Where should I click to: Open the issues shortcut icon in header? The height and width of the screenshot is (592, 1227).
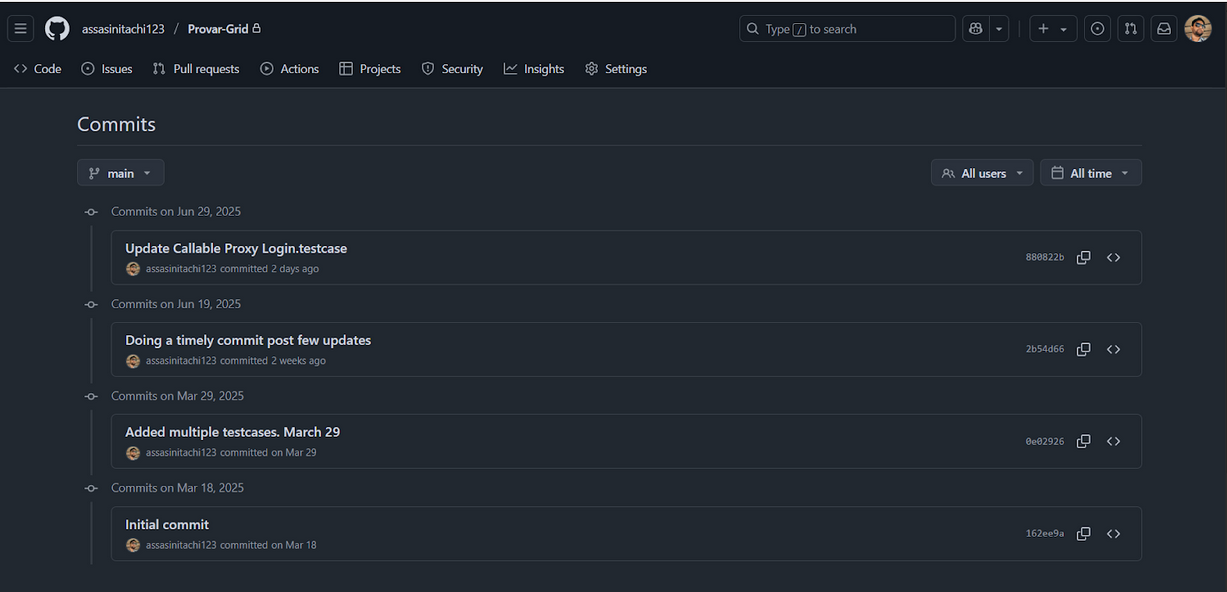coord(1098,29)
